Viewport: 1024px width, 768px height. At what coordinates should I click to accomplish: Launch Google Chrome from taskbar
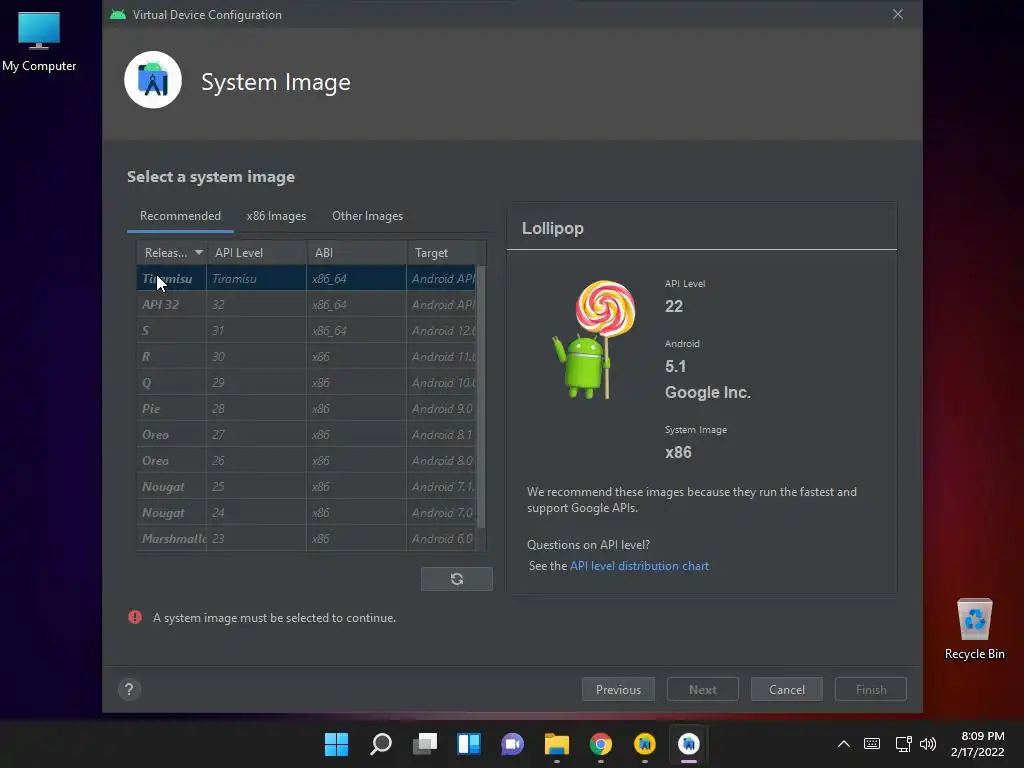(601, 744)
